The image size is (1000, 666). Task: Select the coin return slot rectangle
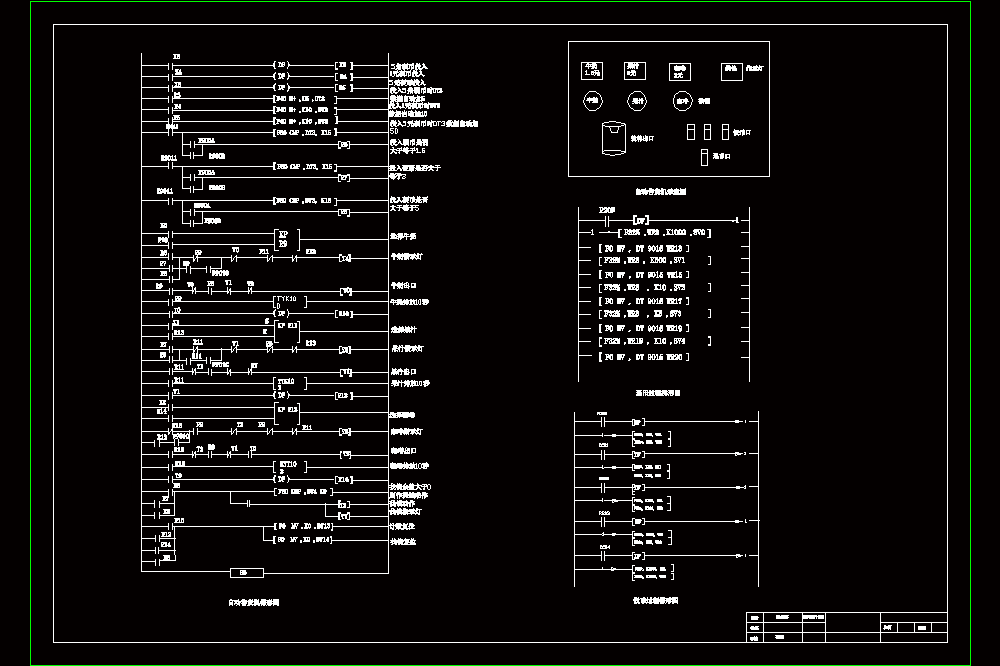(x=704, y=158)
